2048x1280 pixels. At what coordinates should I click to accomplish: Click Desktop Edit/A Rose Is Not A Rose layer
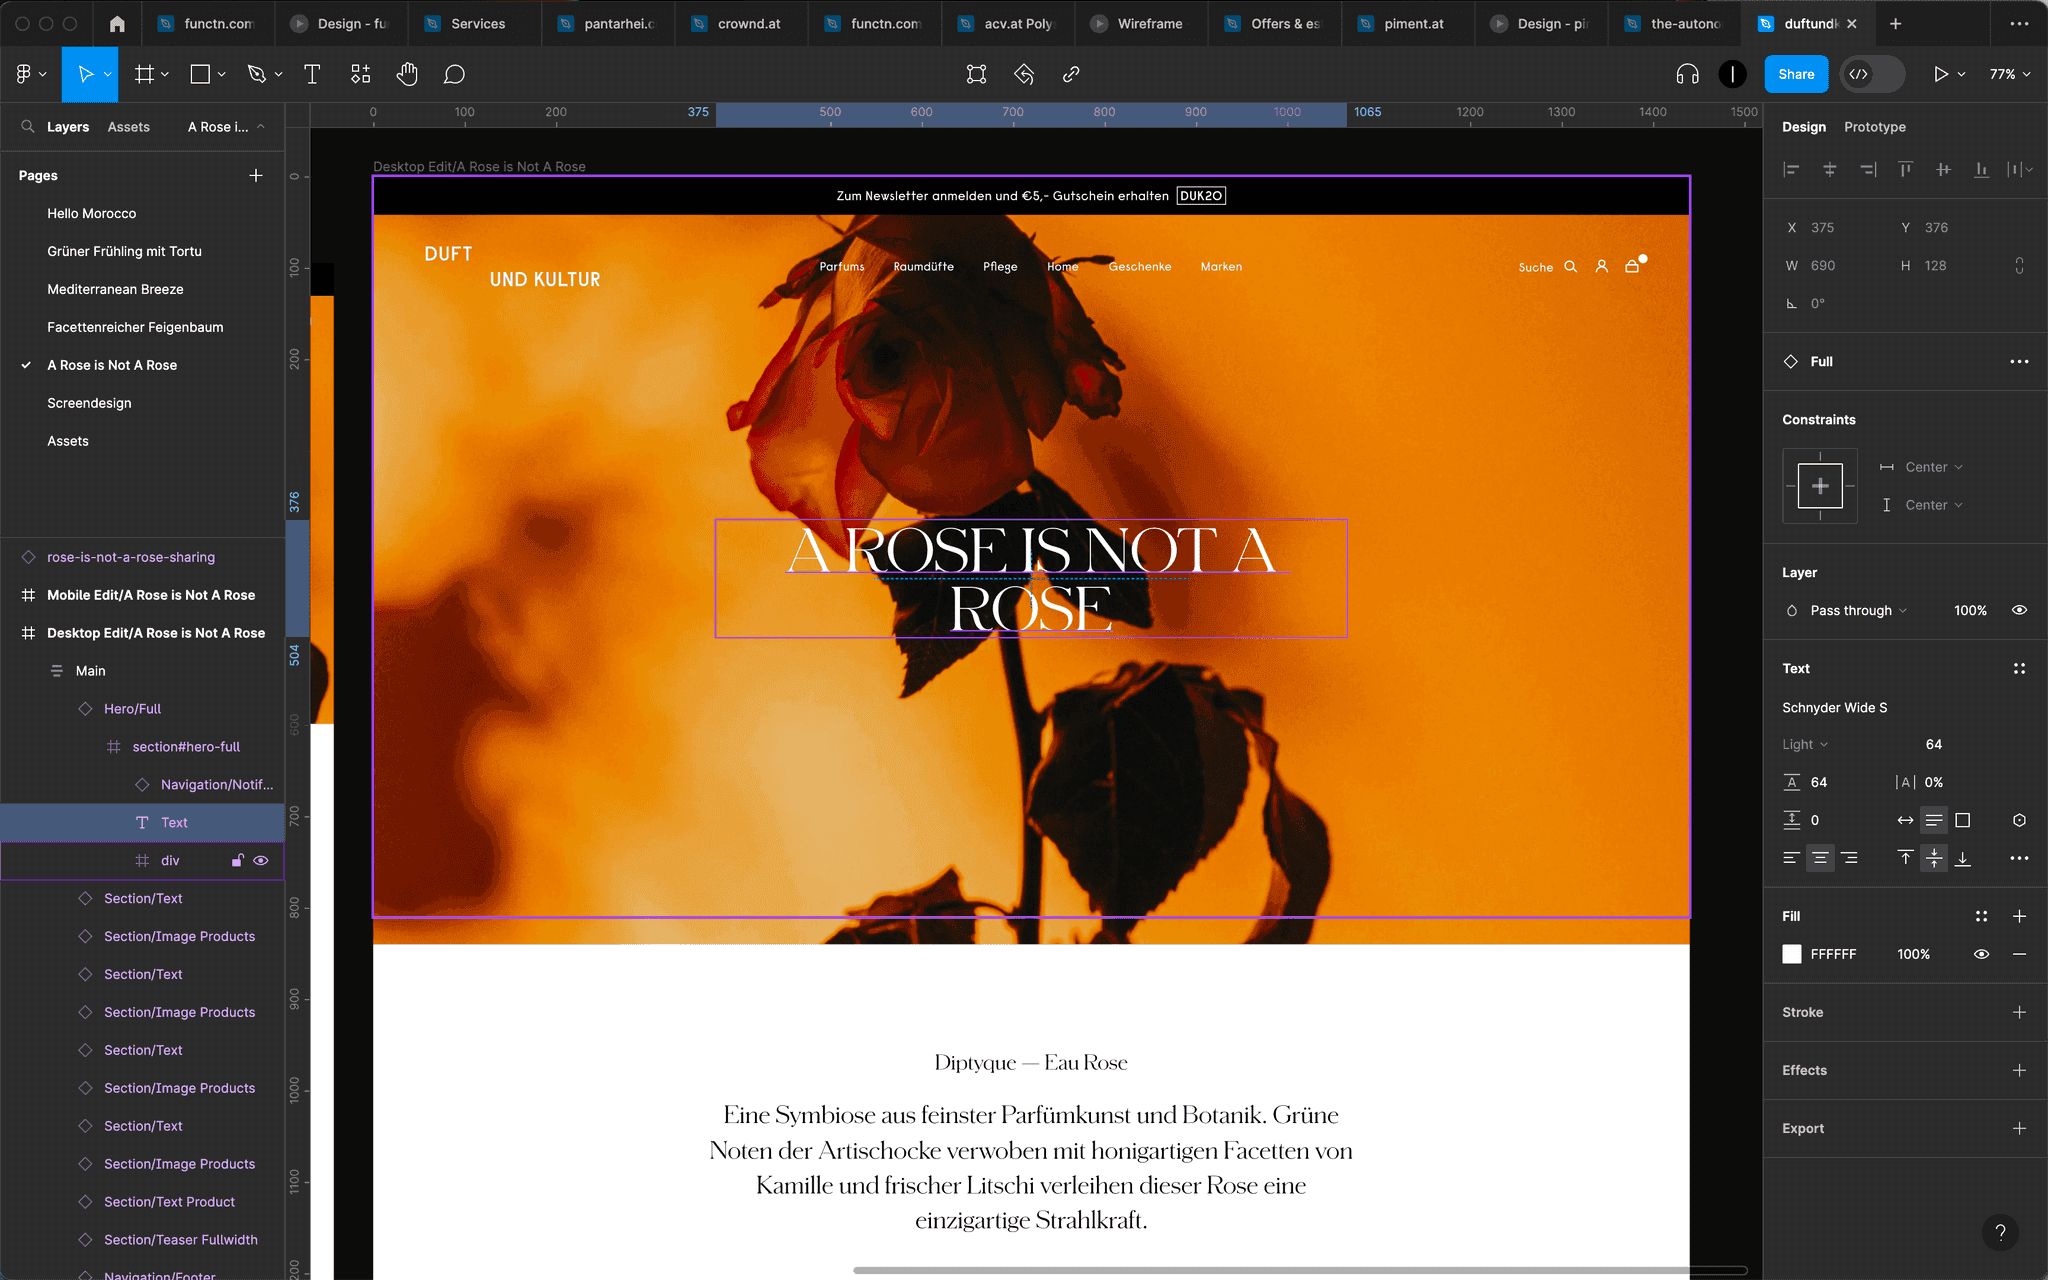point(156,633)
